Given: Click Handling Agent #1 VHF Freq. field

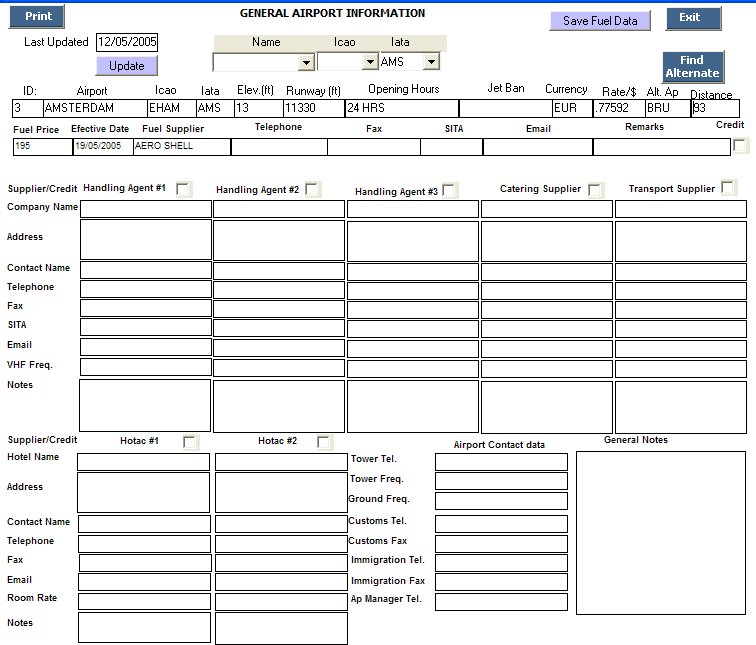Looking at the screenshot, I should click(146, 367).
